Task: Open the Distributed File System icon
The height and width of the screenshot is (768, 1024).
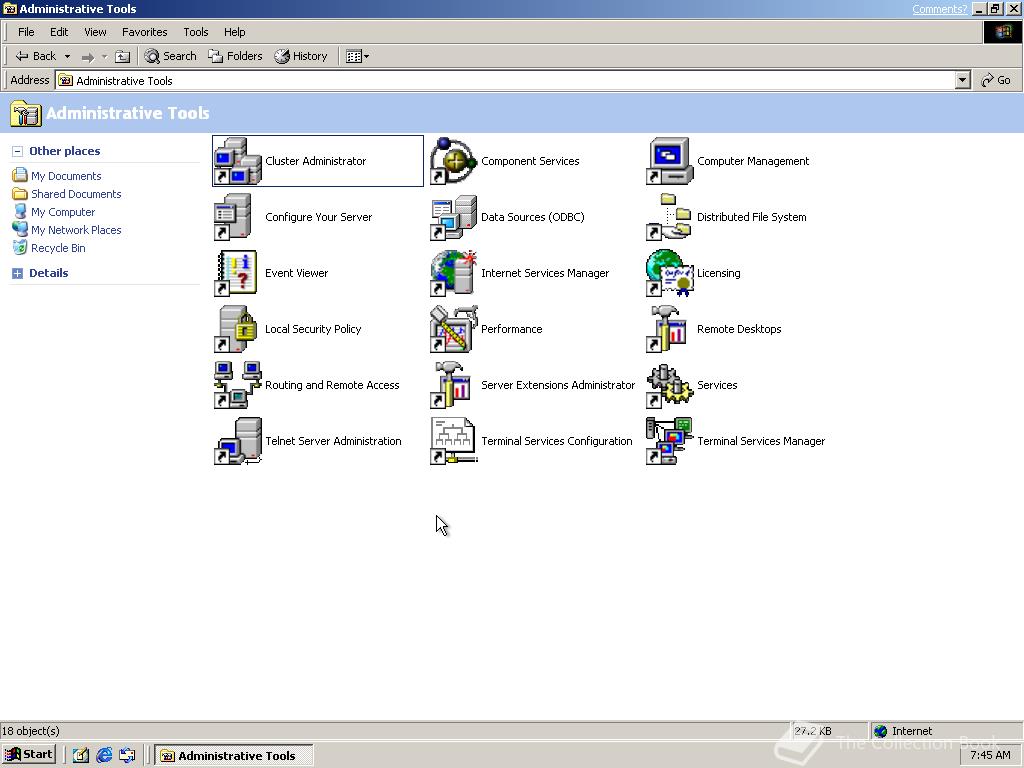Action: click(x=669, y=217)
